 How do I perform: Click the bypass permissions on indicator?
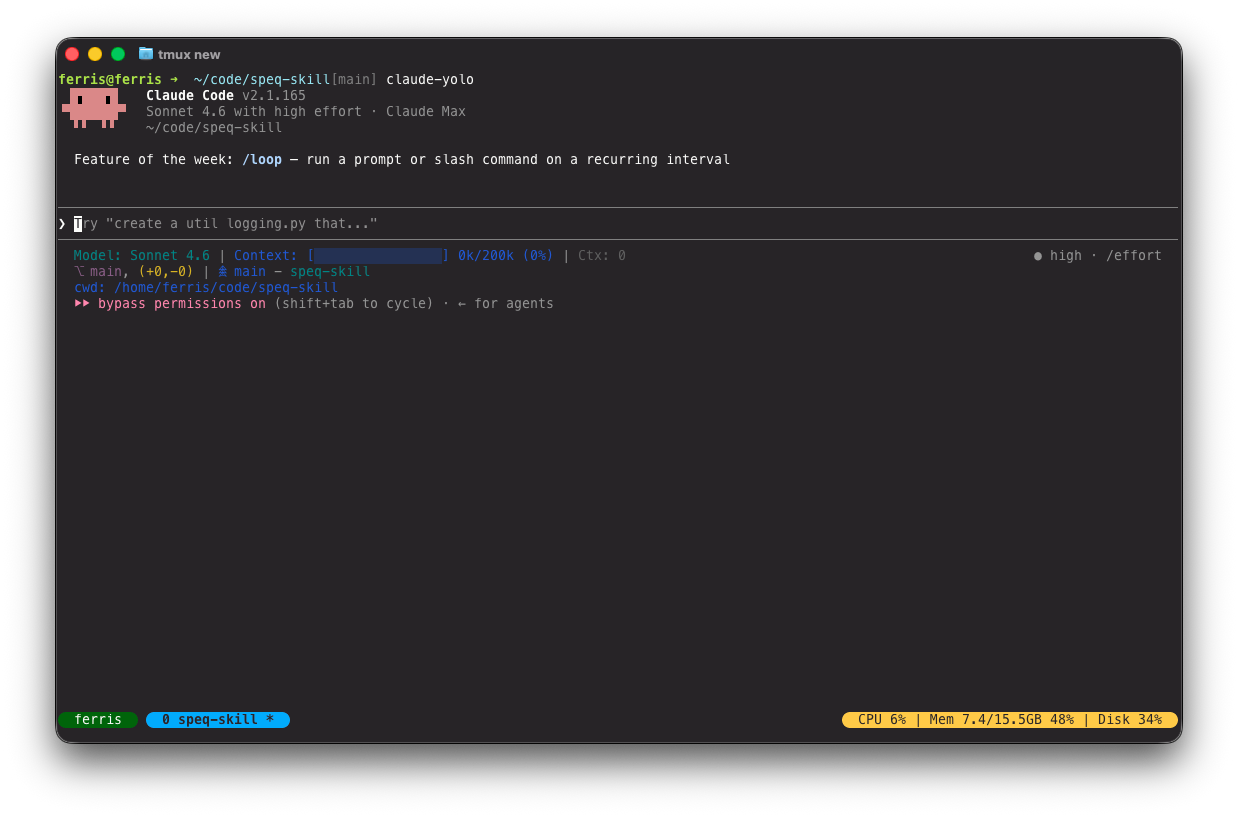[x=182, y=303]
